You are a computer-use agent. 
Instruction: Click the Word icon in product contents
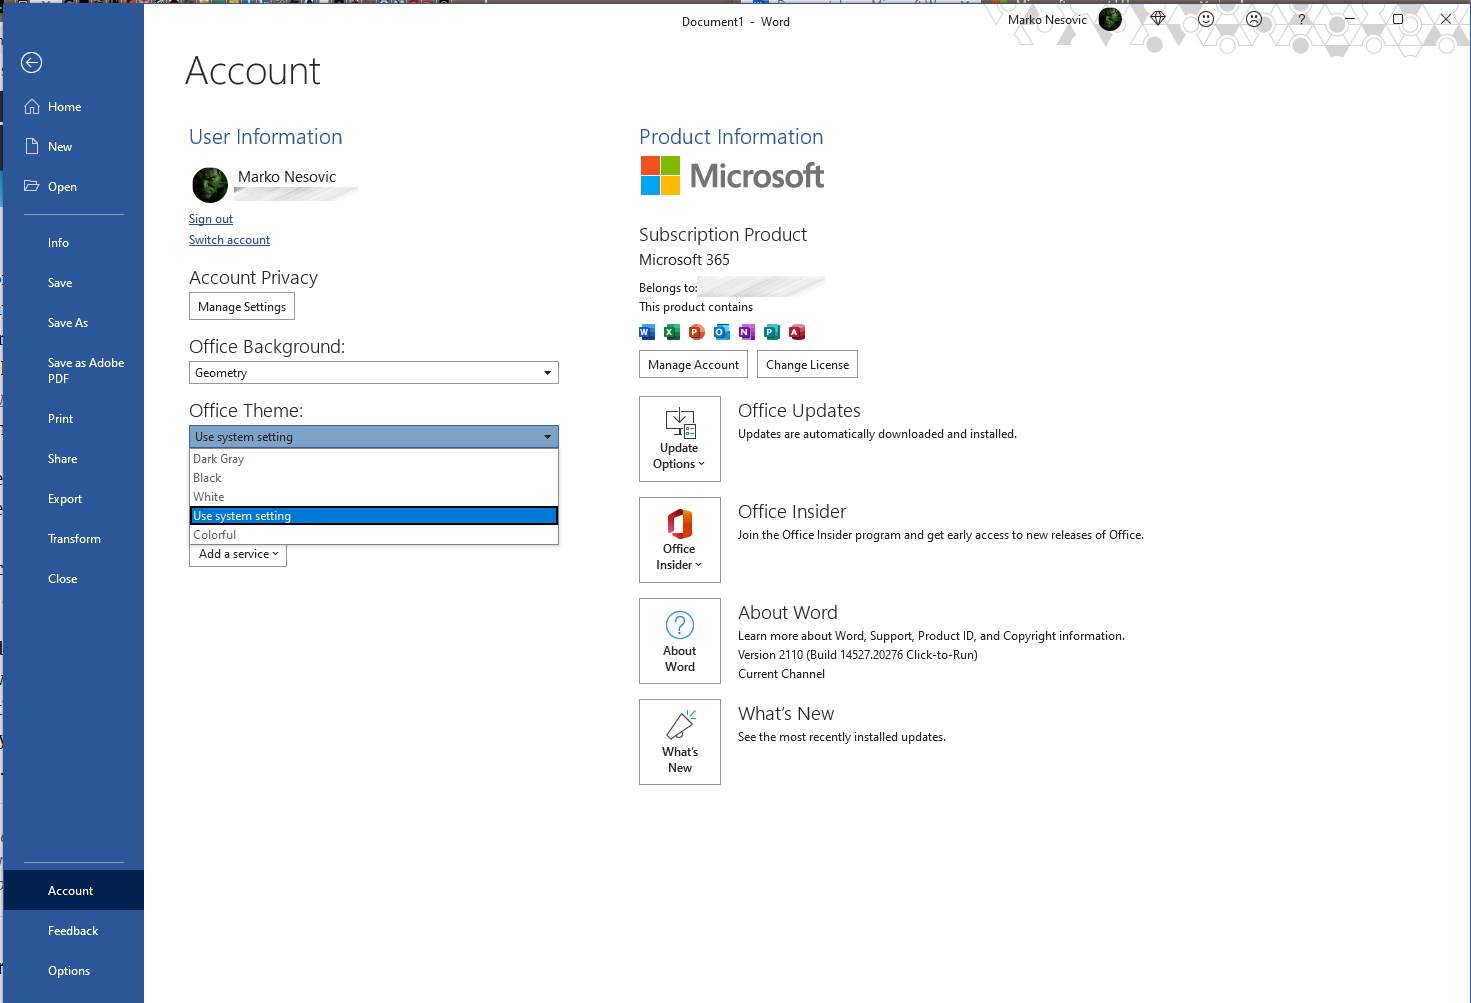(x=646, y=331)
